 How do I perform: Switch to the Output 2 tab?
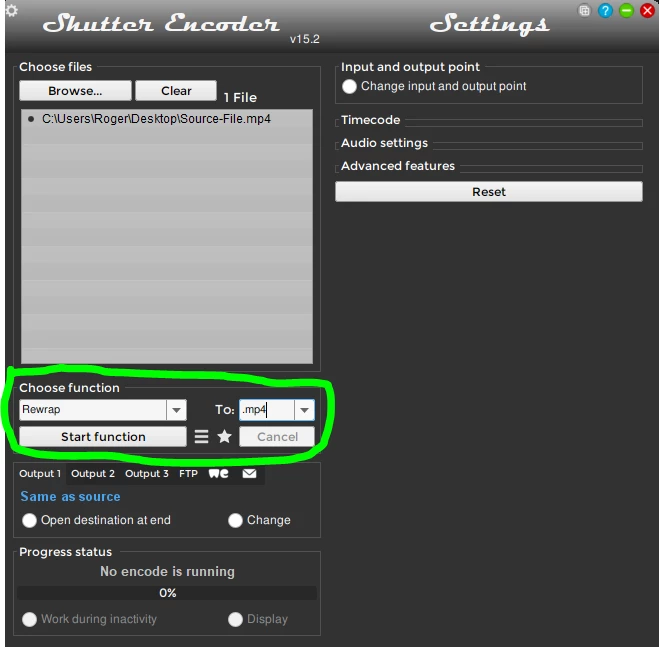click(x=92, y=474)
